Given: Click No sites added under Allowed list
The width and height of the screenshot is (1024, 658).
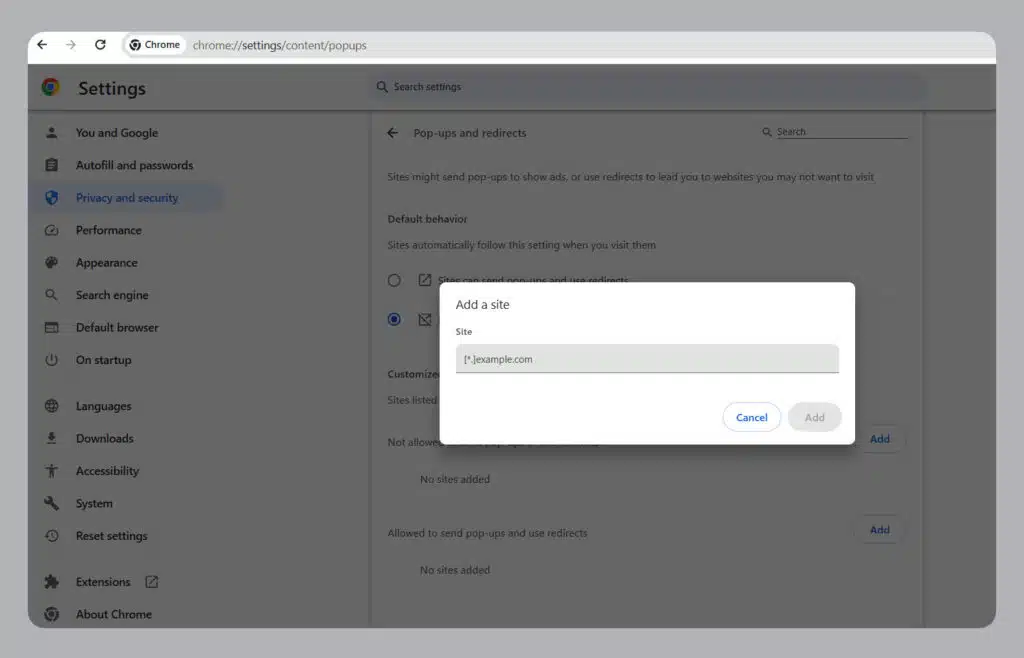Looking at the screenshot, I should tap(455, 570).
